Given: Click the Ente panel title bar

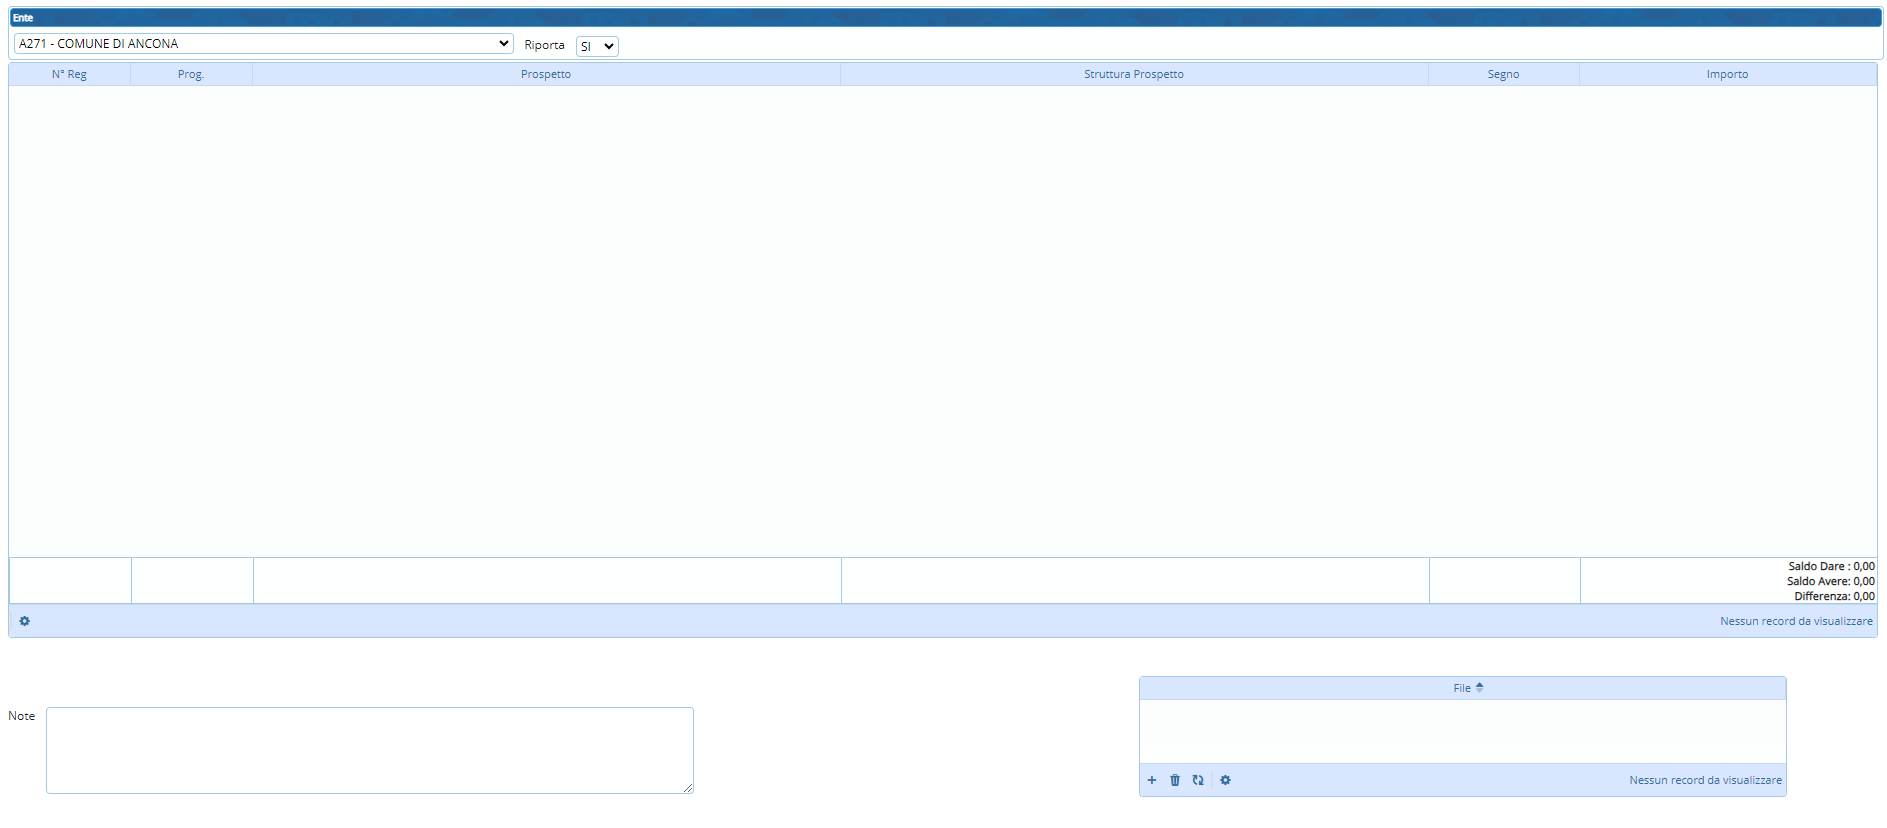Looking at the screenshot, I should (945, 18).
